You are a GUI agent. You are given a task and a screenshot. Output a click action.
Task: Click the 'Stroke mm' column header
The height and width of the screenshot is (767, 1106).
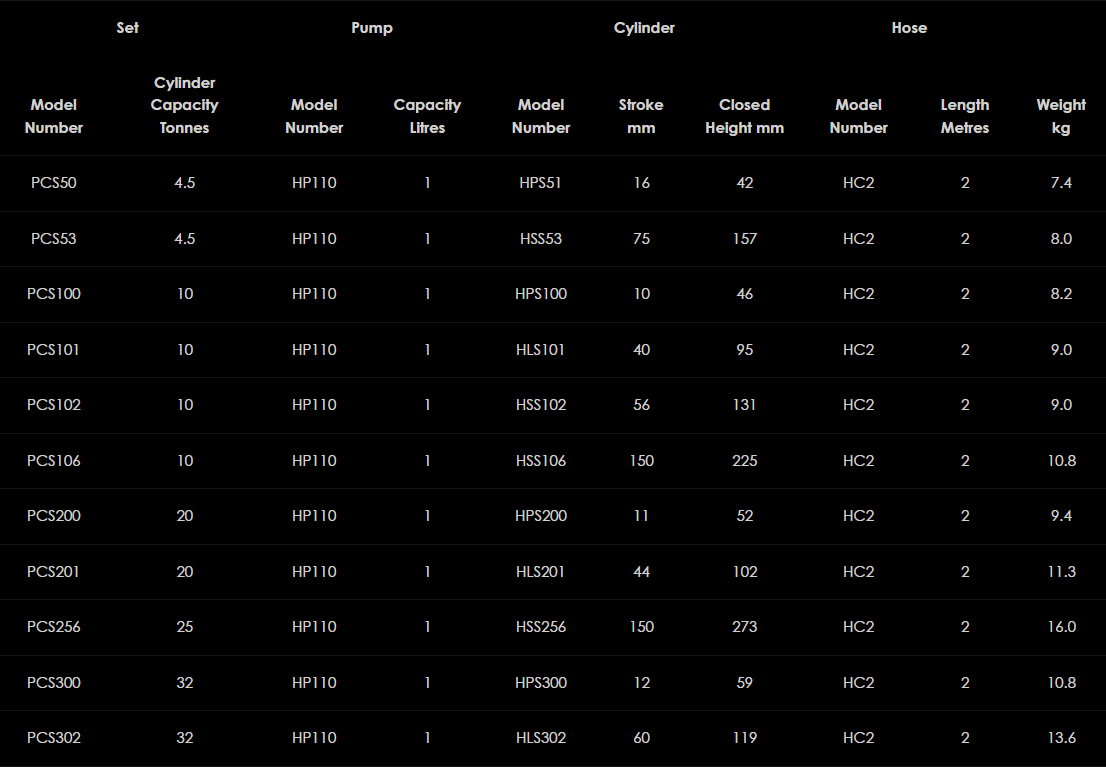click(641, 116)
